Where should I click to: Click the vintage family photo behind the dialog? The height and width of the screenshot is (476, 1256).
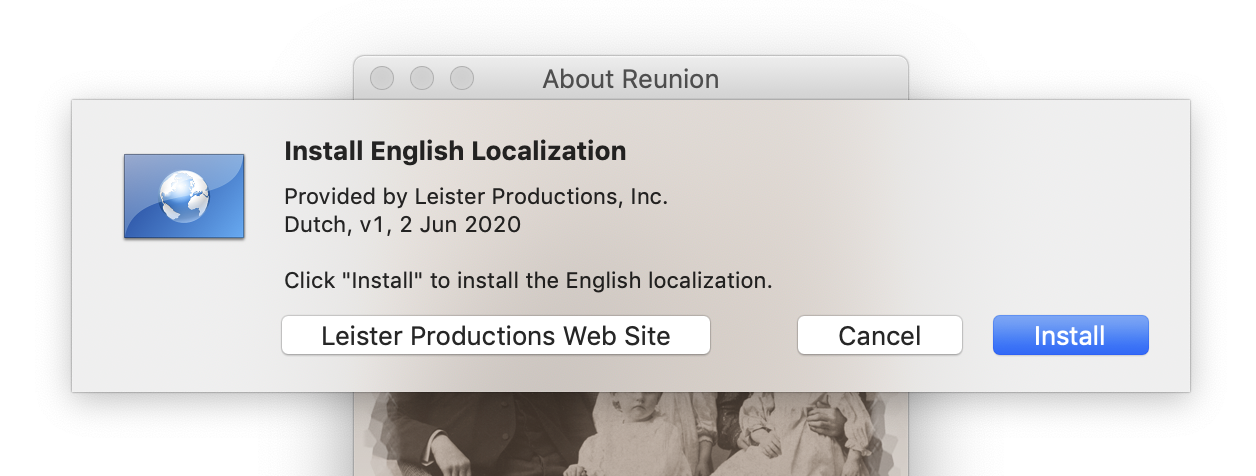coord(630,435)
